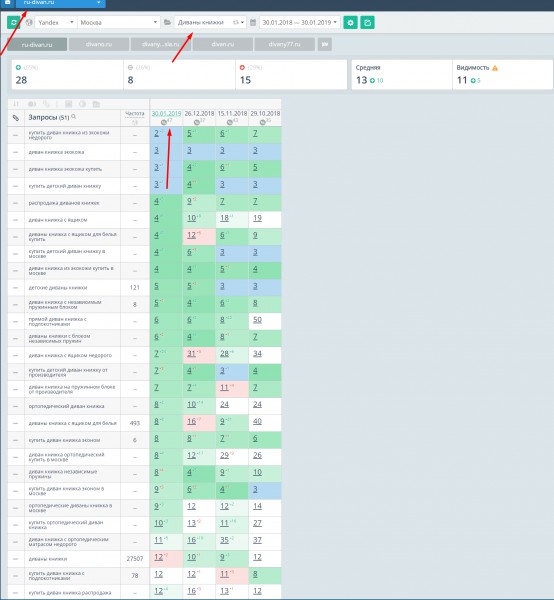Click the sort arrows icon in table toolbar

tap(16, 104)
